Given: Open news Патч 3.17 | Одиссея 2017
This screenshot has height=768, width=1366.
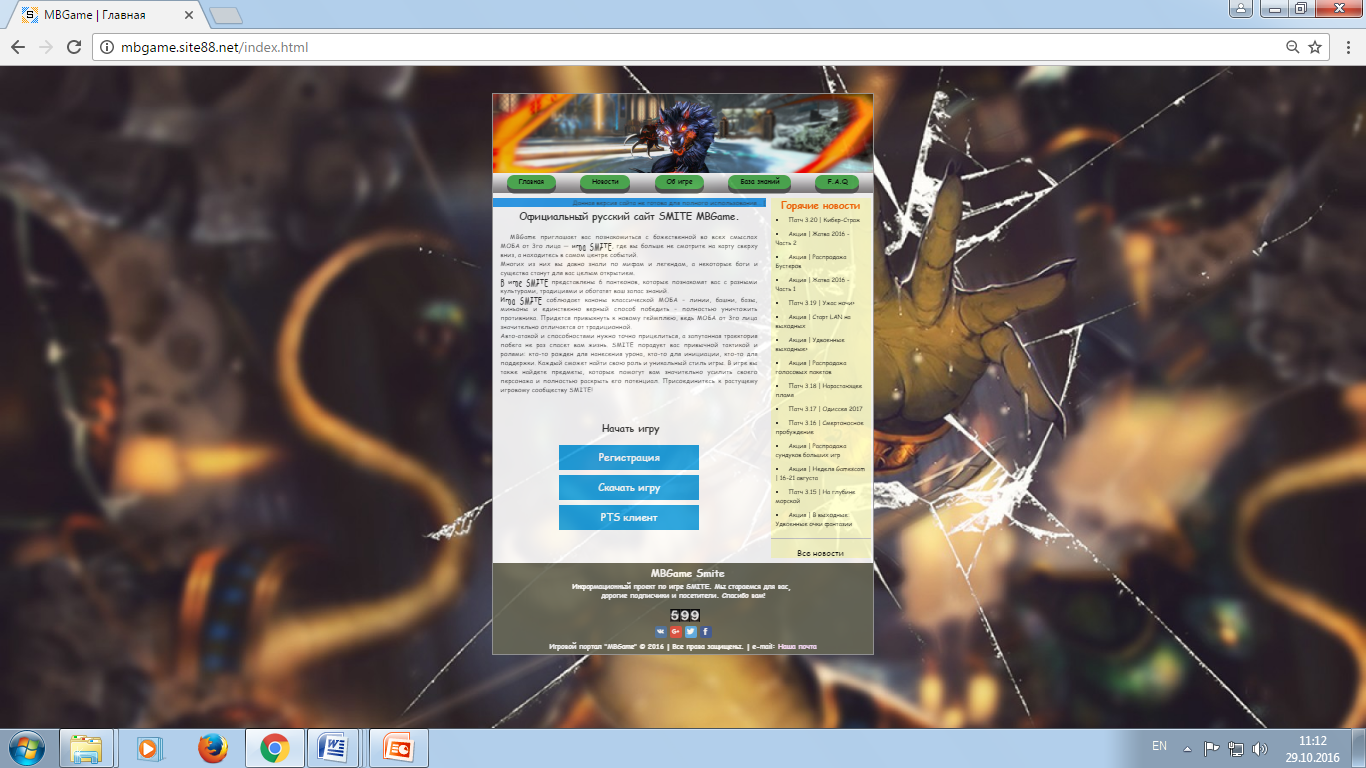Looking at the screenshot, I should (x=825, y=408).
